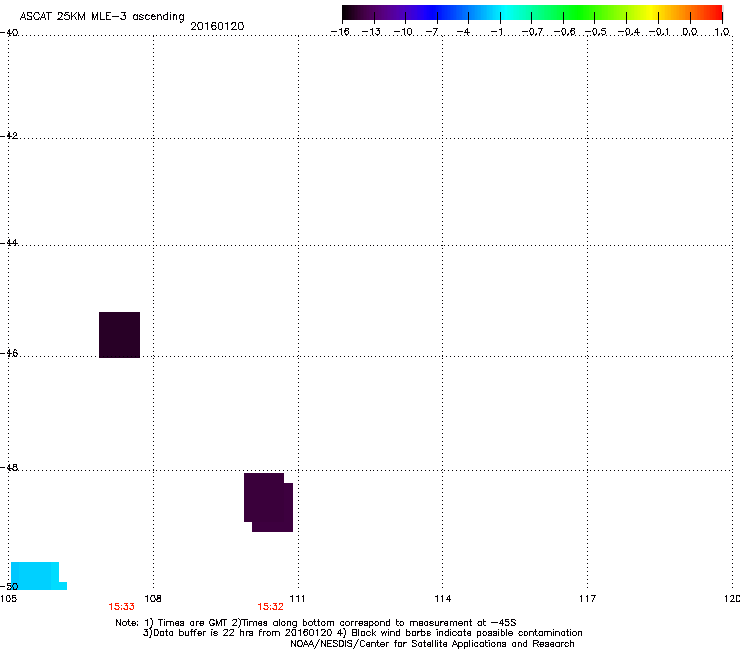Click the longitude label 114
This screenshot has width=740, height=650.
(x=443, y=599)
